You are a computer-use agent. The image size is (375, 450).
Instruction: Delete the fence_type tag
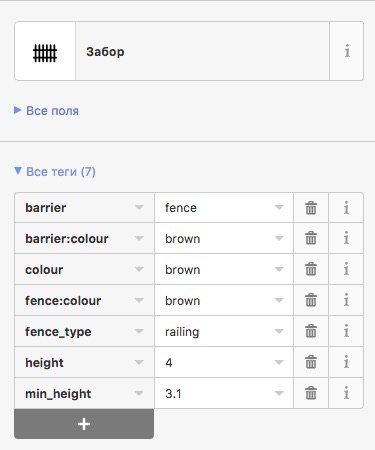(311, 331)
